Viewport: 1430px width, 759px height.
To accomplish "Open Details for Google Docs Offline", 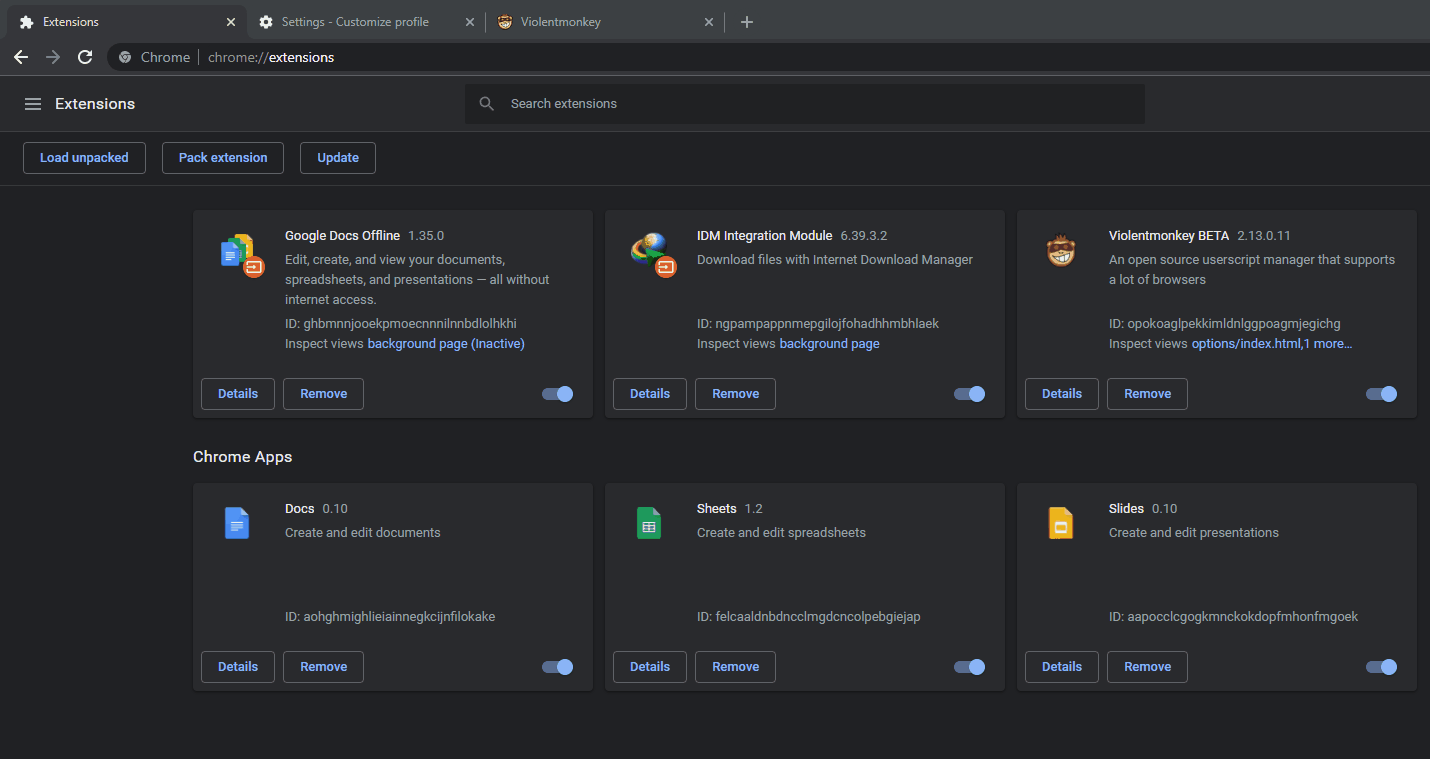I will point(238,394).
